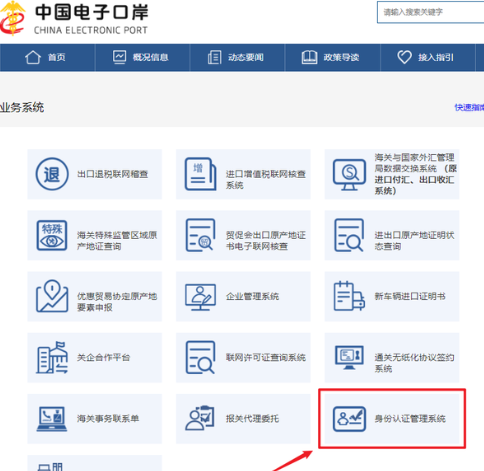Viewport: 484px width, 471px height.
Task: Click the China Electronic Port logo
Action: 74,18
